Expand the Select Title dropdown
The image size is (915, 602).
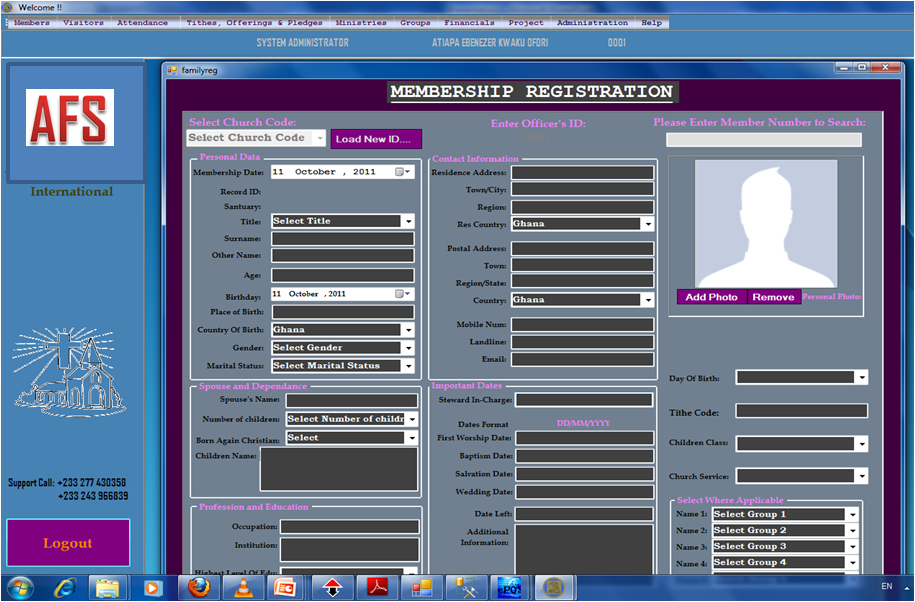408,221
